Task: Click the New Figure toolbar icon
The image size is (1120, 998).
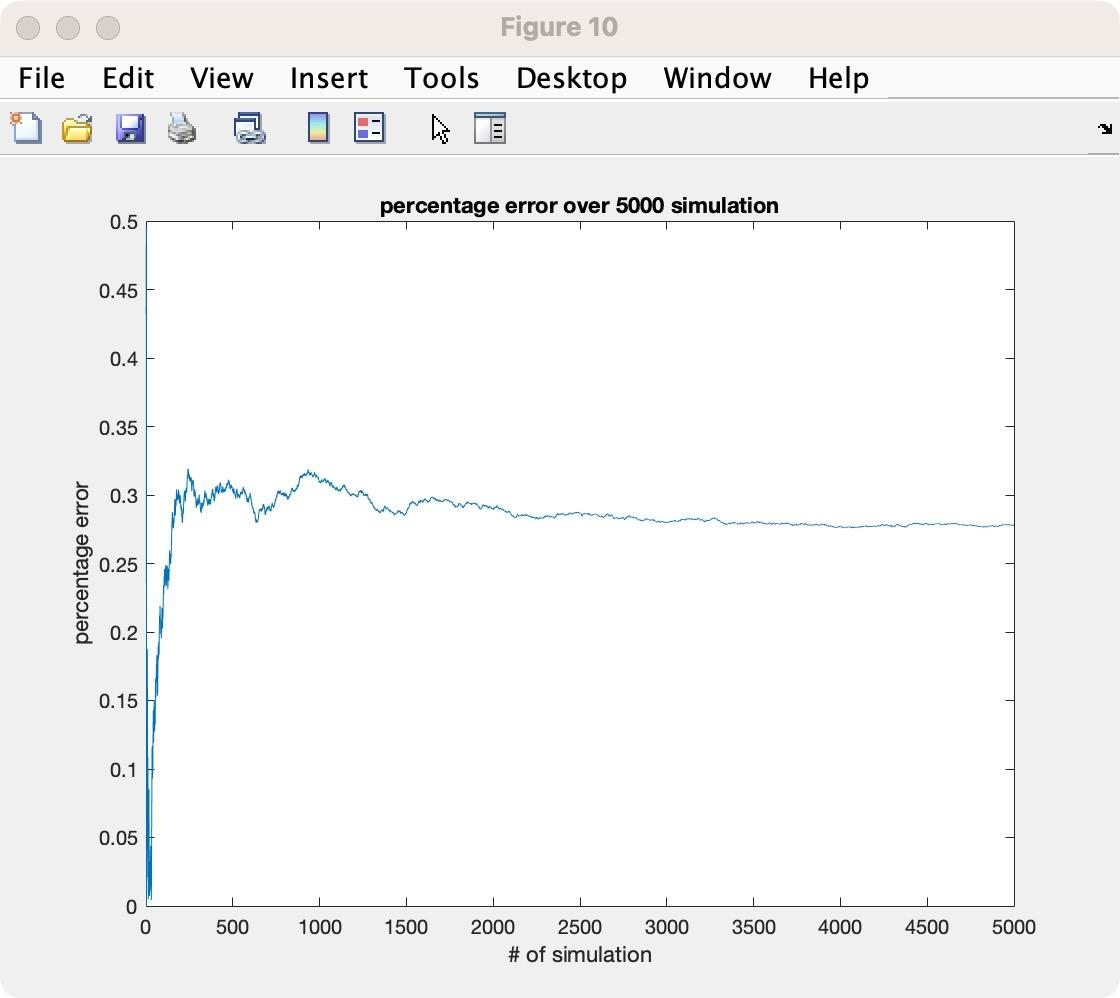Action: click(26, 128)
